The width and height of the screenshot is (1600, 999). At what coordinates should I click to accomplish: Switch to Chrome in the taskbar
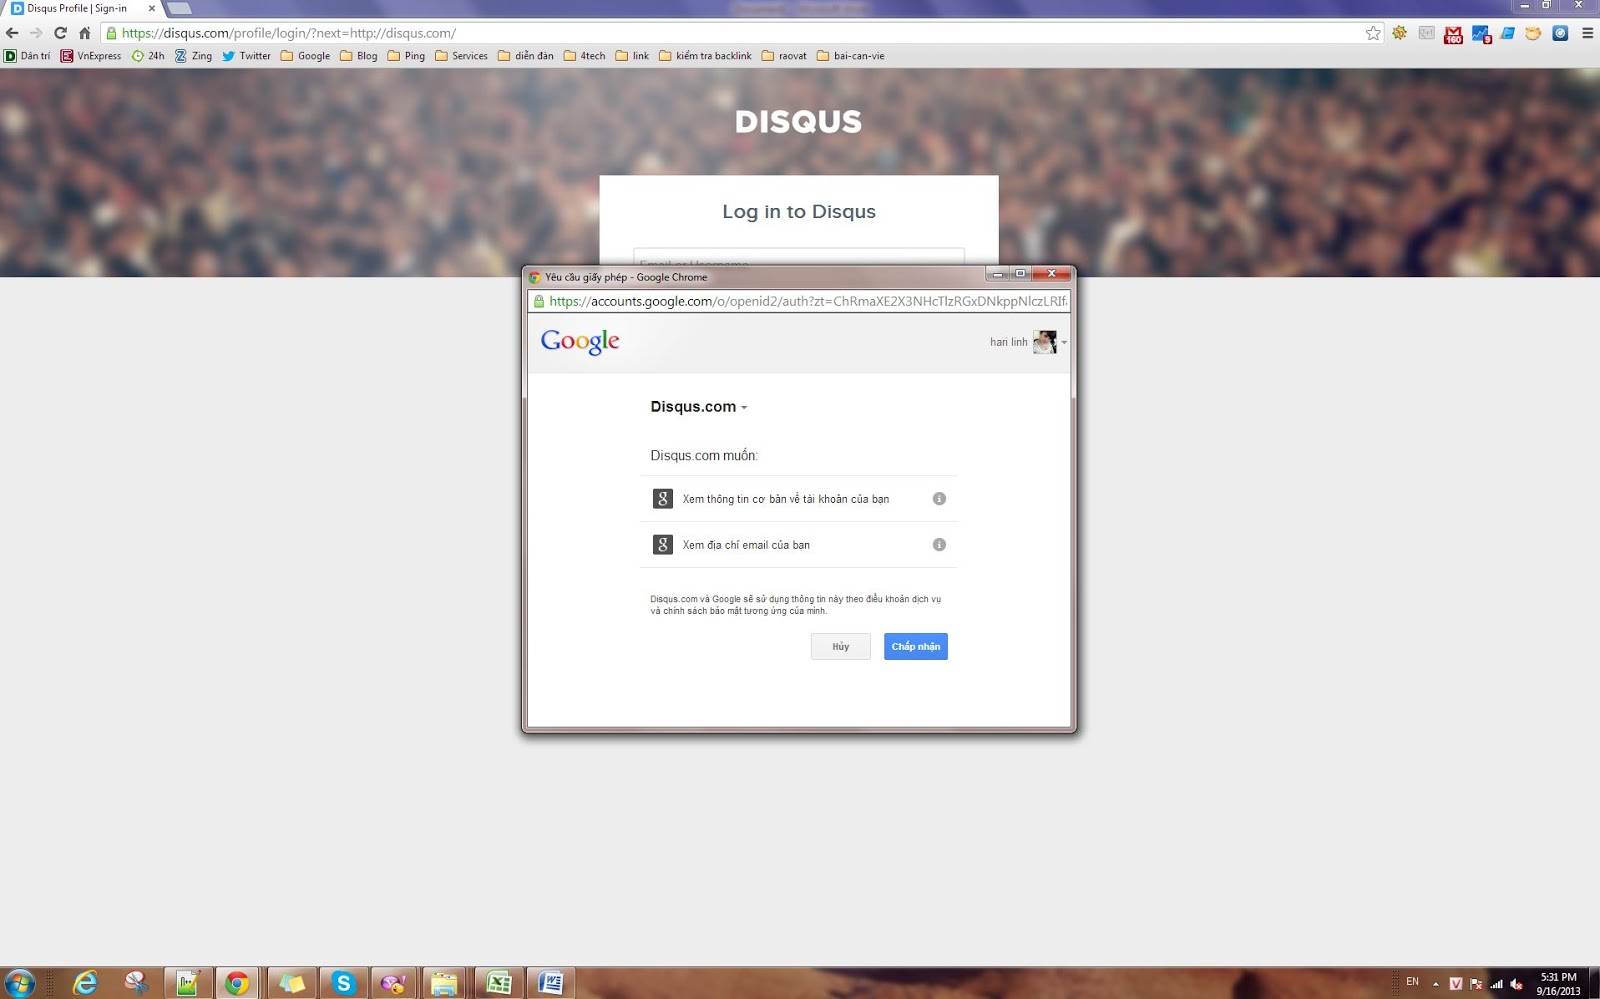point(238,984)
